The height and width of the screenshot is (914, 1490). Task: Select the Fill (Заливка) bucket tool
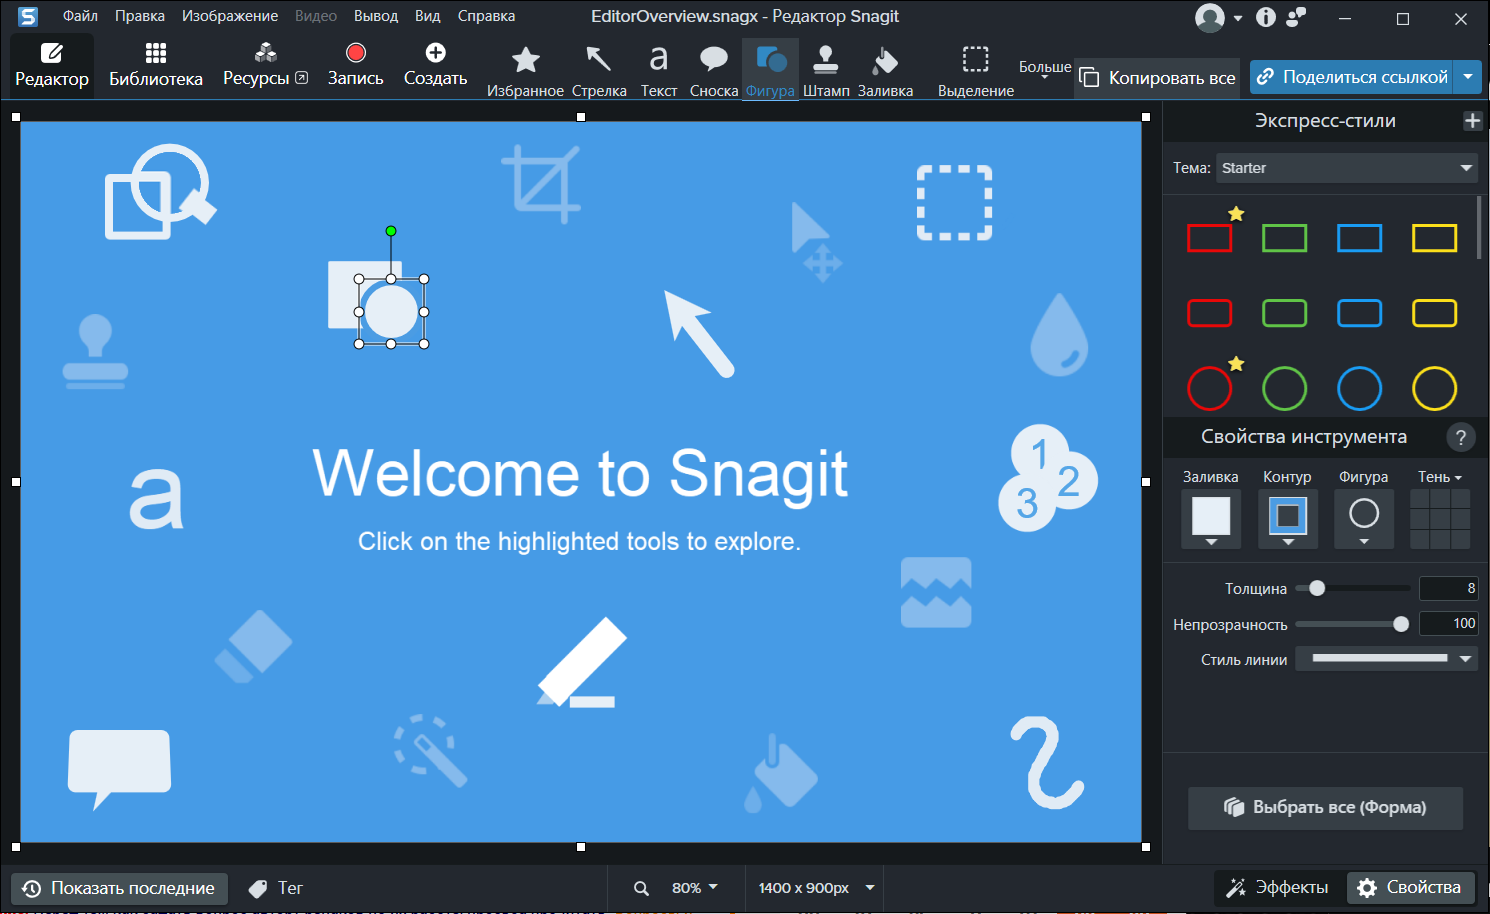coord(885,70)
